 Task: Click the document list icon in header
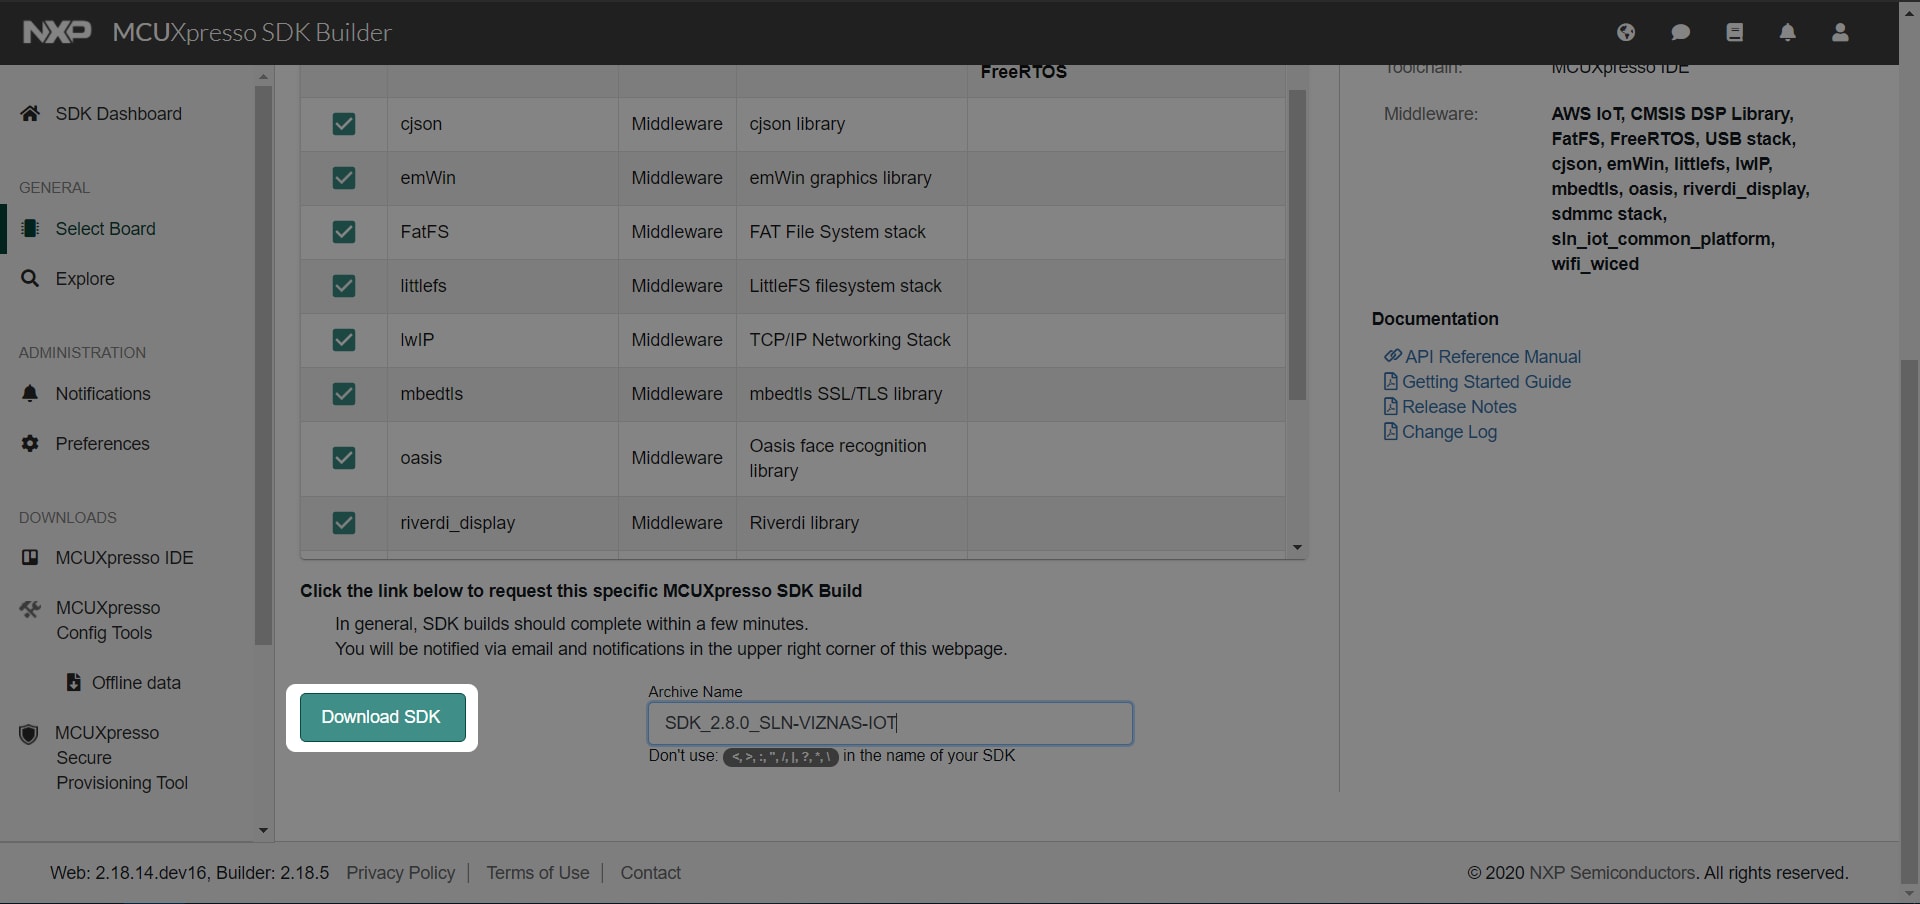[1734, 32]
